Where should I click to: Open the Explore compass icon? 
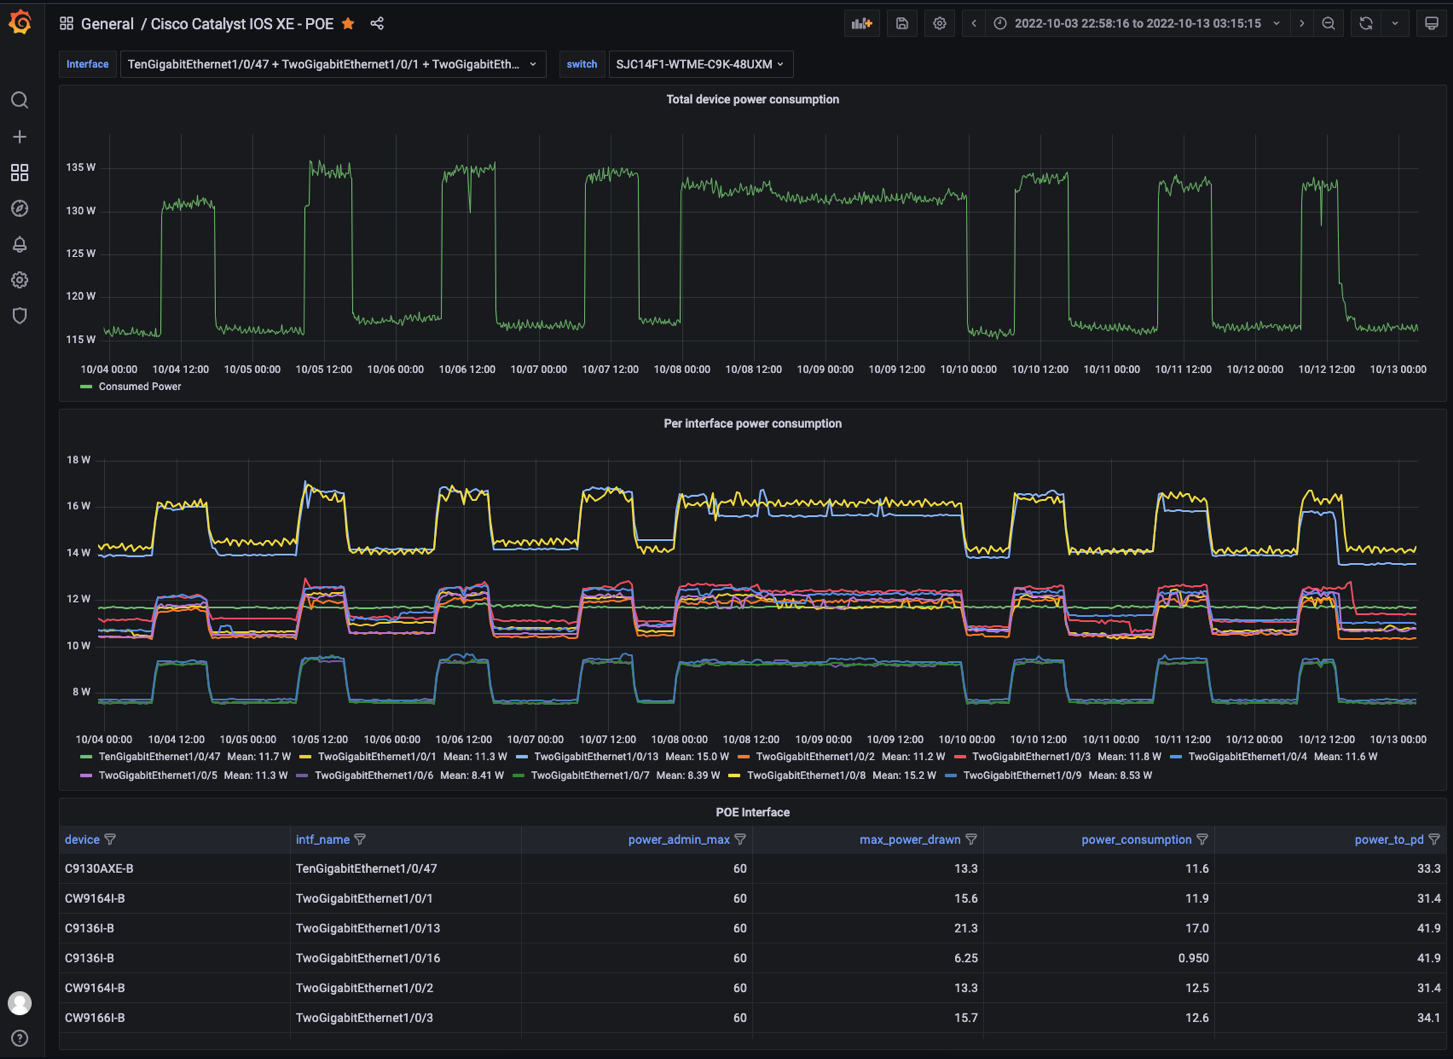[x=20, y=208]
